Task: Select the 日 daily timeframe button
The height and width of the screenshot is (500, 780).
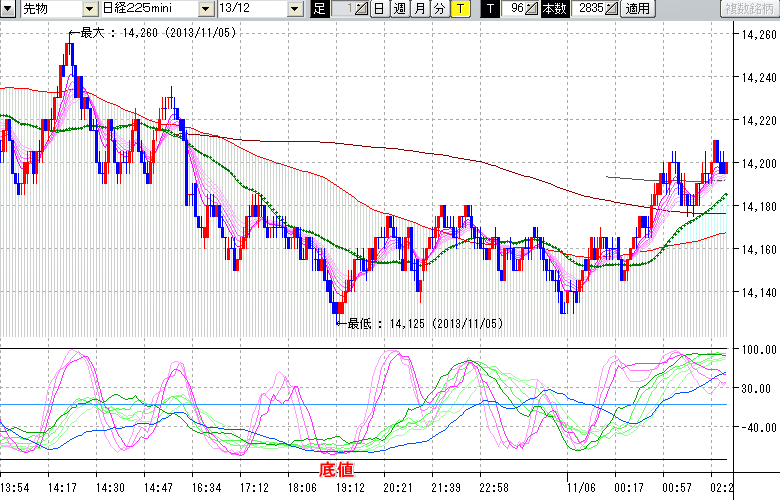Action: pyautogui.click(x=379, y=9)
